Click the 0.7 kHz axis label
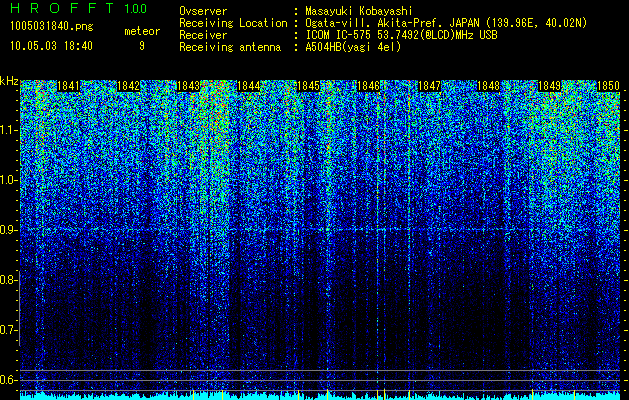The height and width of the screenshot is (400, 629). (8, 330)
